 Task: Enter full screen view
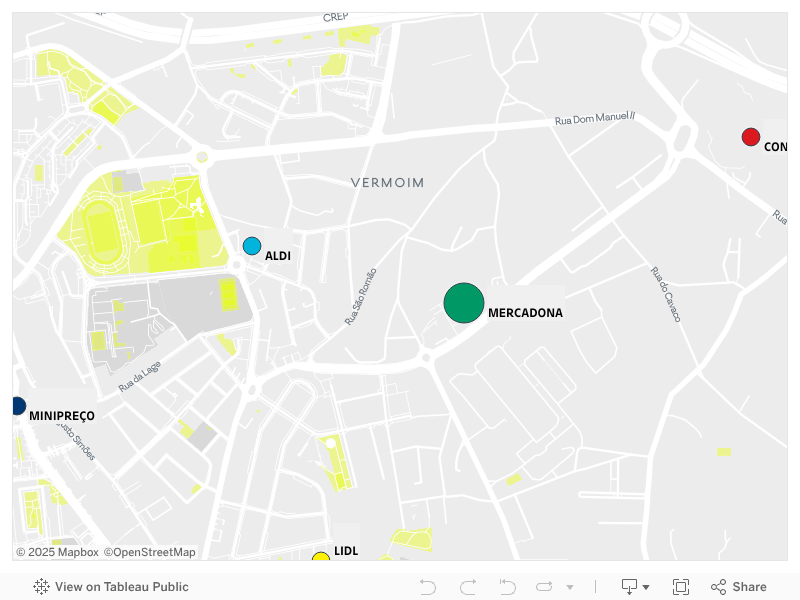[x=681, y=587]
